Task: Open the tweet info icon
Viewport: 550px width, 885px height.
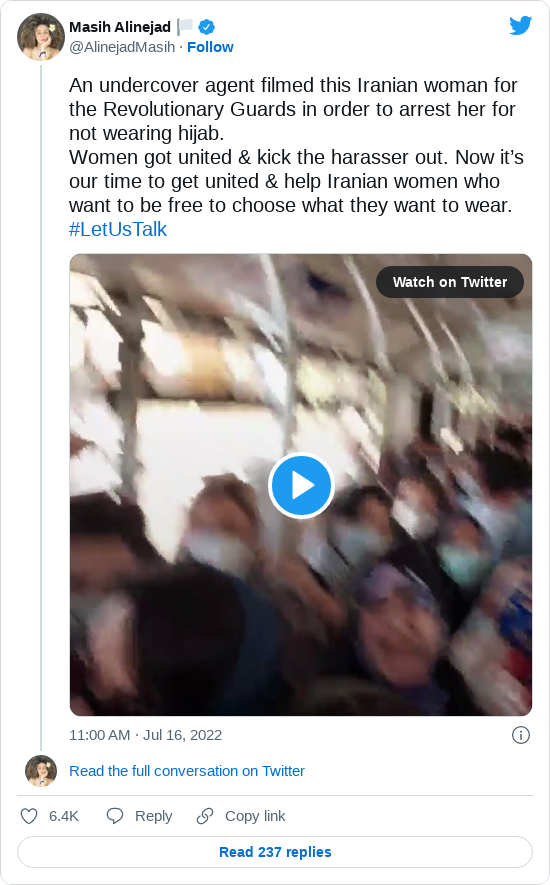Action: [x=520, y=735]
